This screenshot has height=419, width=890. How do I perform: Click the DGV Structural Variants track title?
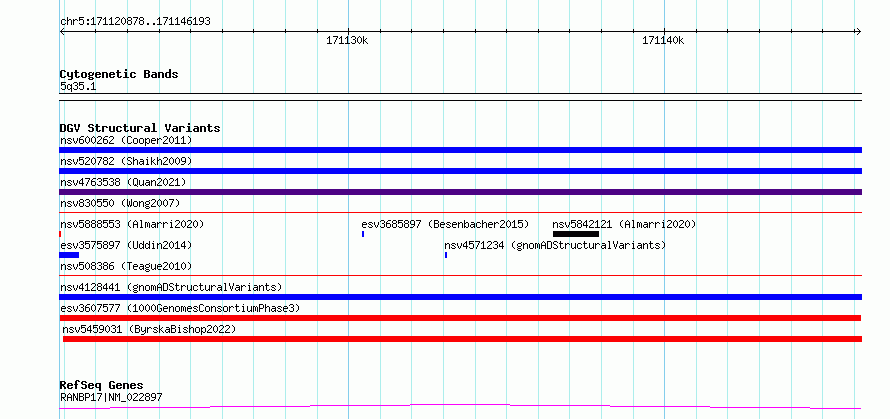140,128
